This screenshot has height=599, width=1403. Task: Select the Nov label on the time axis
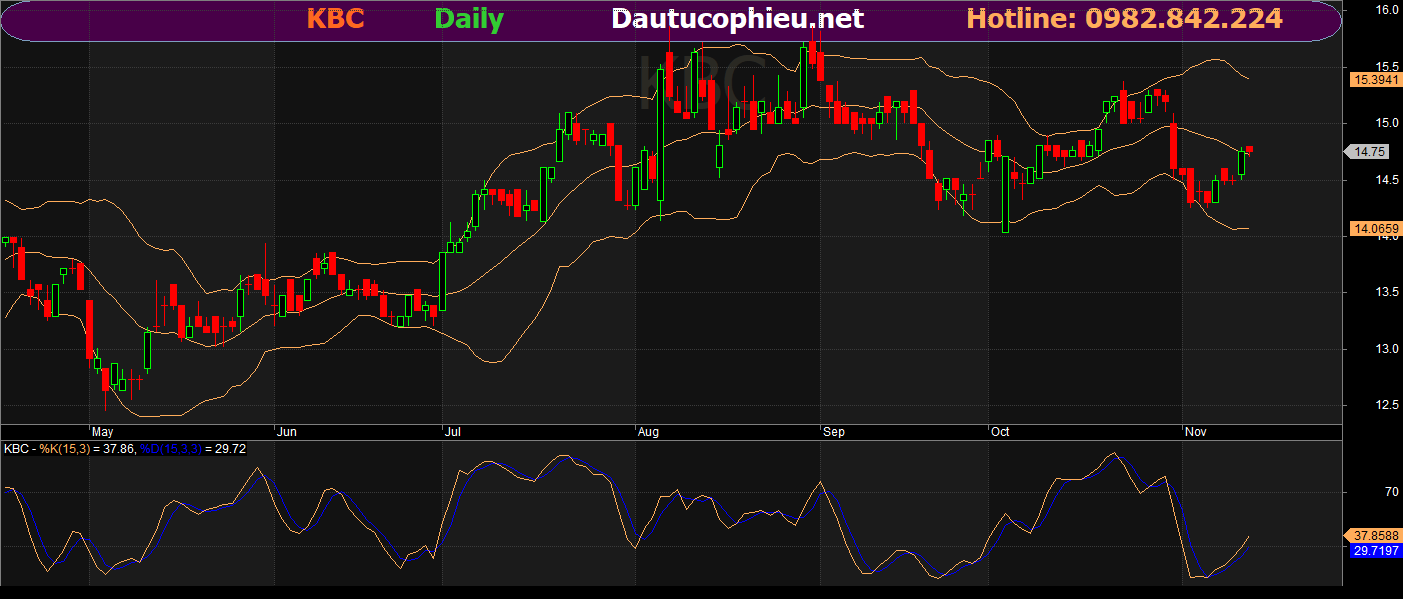point(1196,431)
